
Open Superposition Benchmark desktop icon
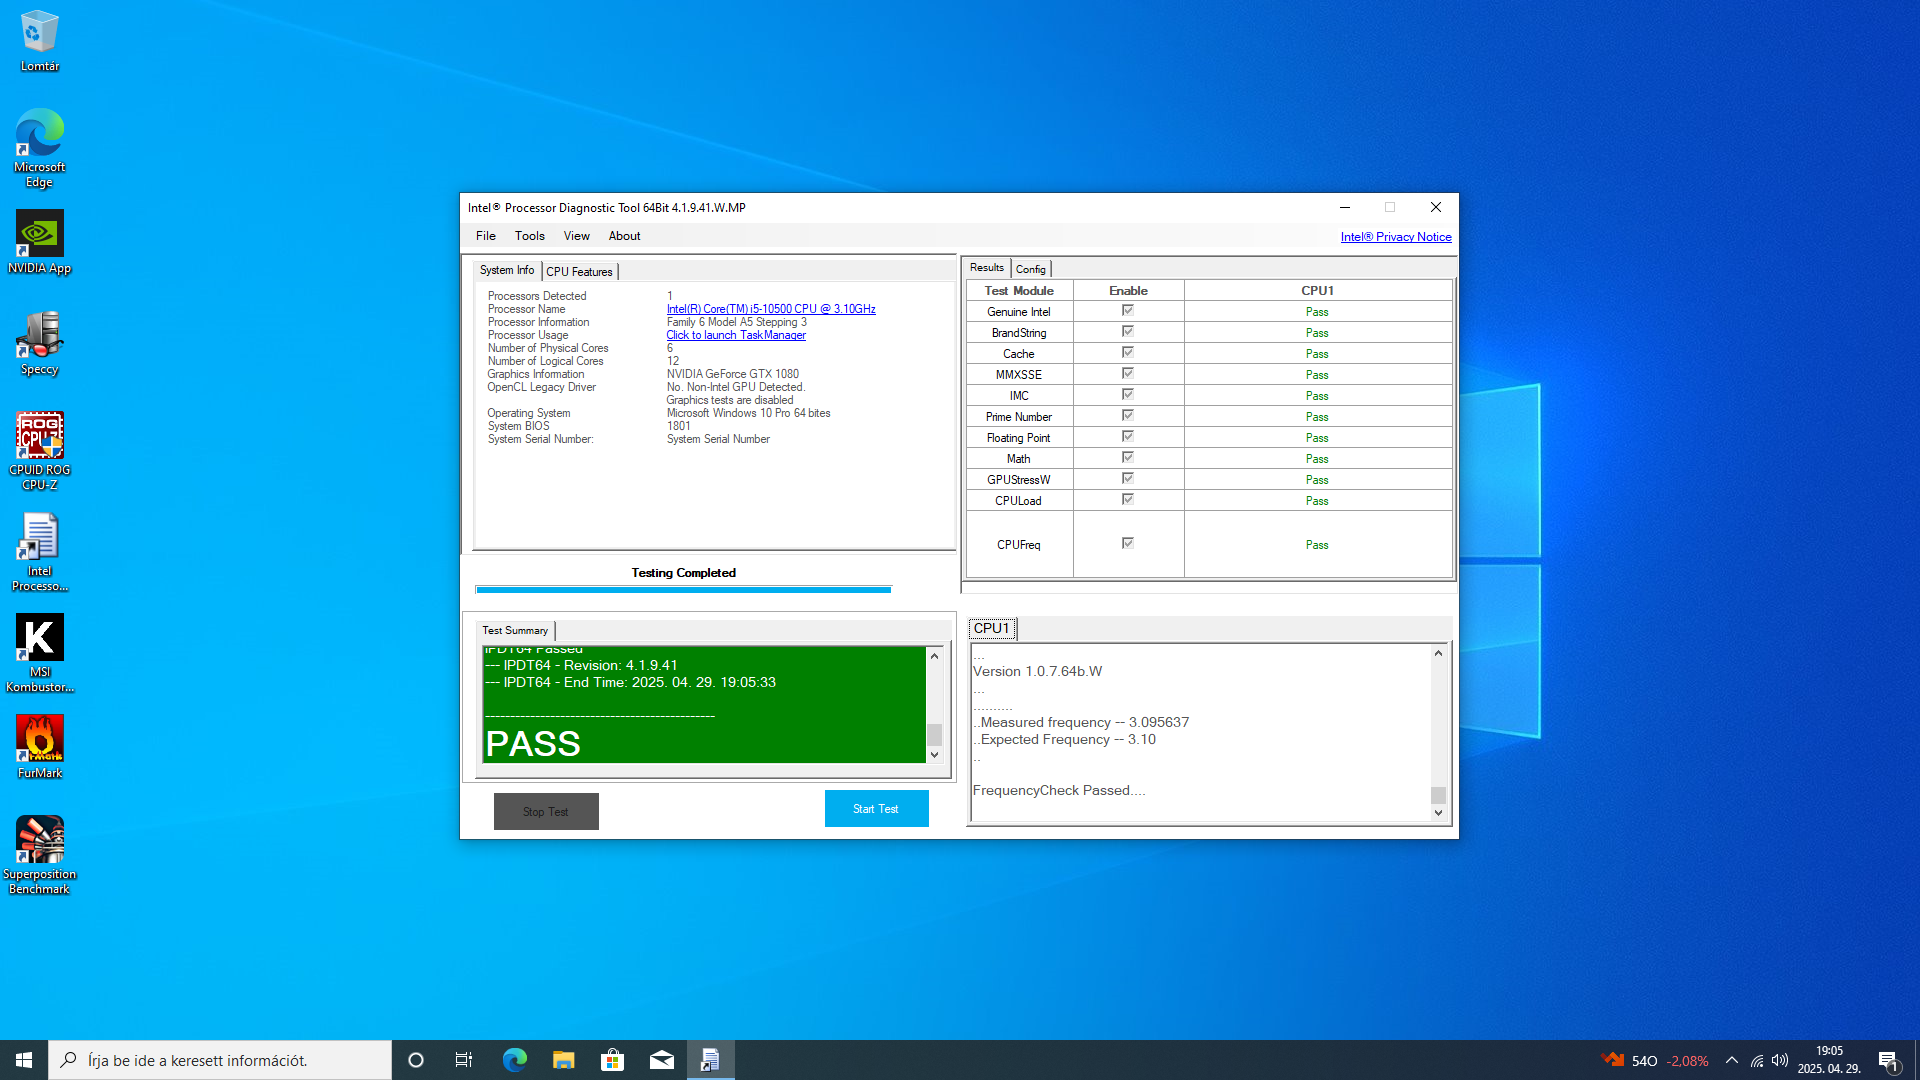[40, 855]
